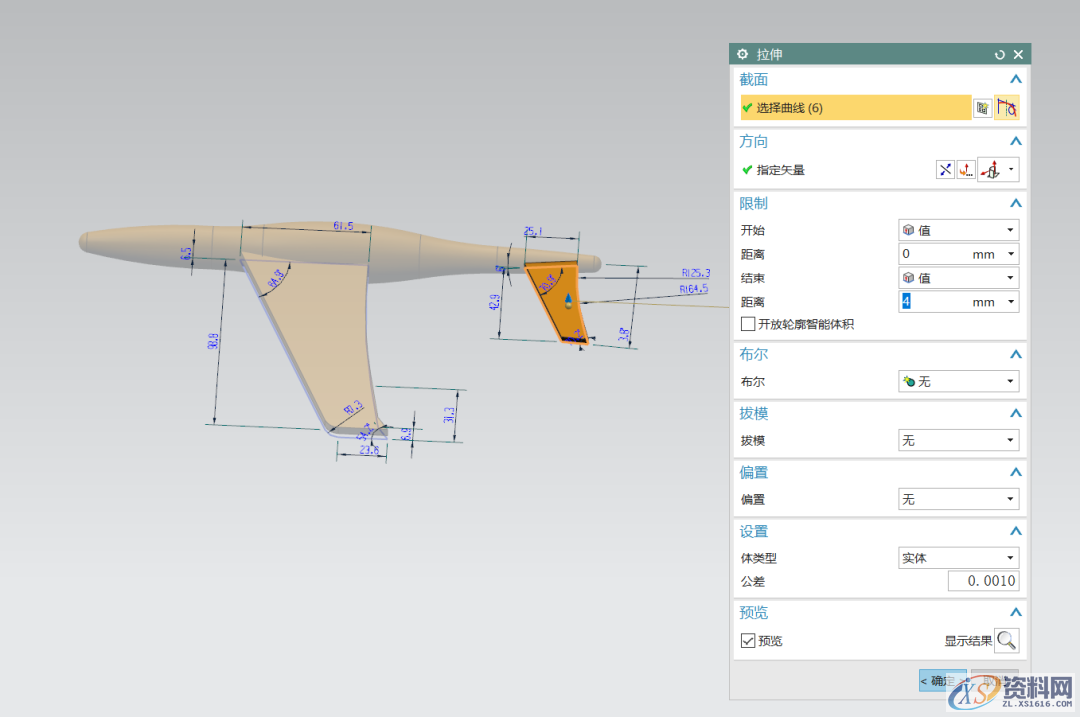Image resolution: width=1080 pixels, height=717 pixels.
Task: Close the 拉伸 dialog
Action: pos(1018,55)
